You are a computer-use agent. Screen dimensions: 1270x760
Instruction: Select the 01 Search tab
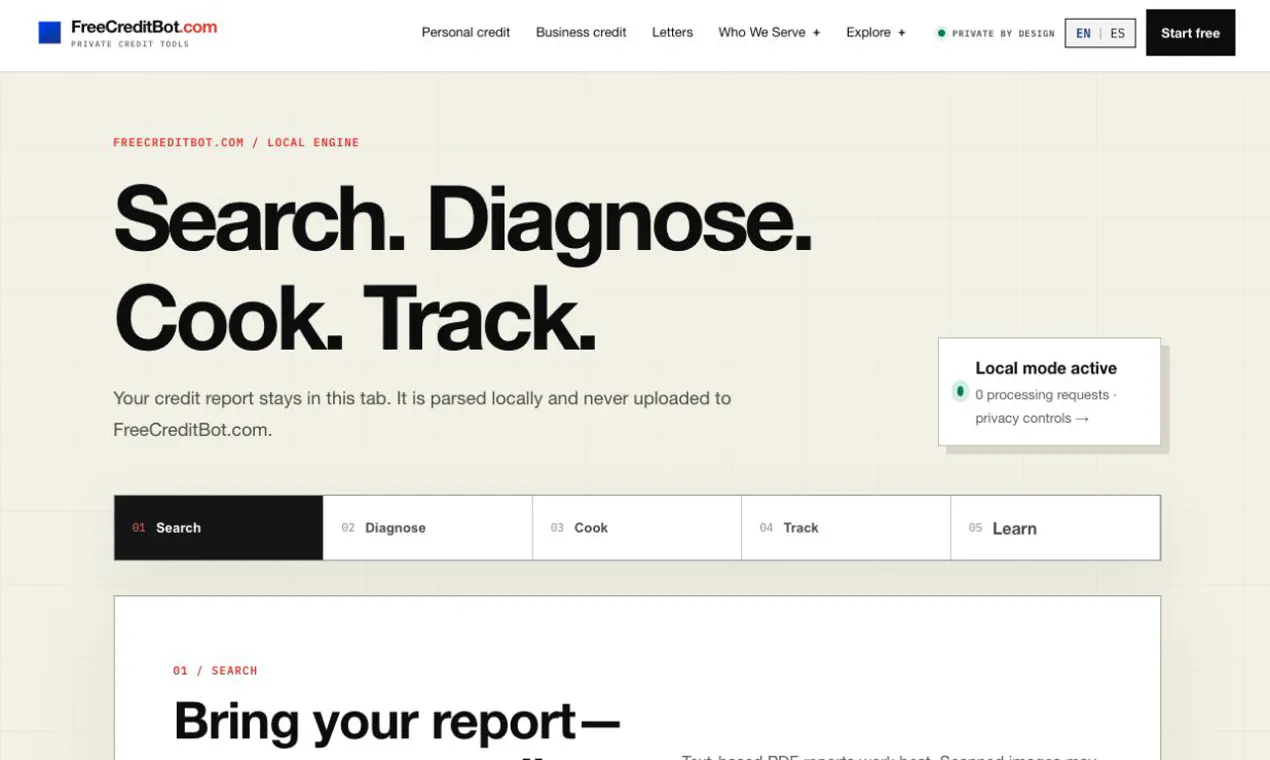pyautogui.click(x=219, y=528)
